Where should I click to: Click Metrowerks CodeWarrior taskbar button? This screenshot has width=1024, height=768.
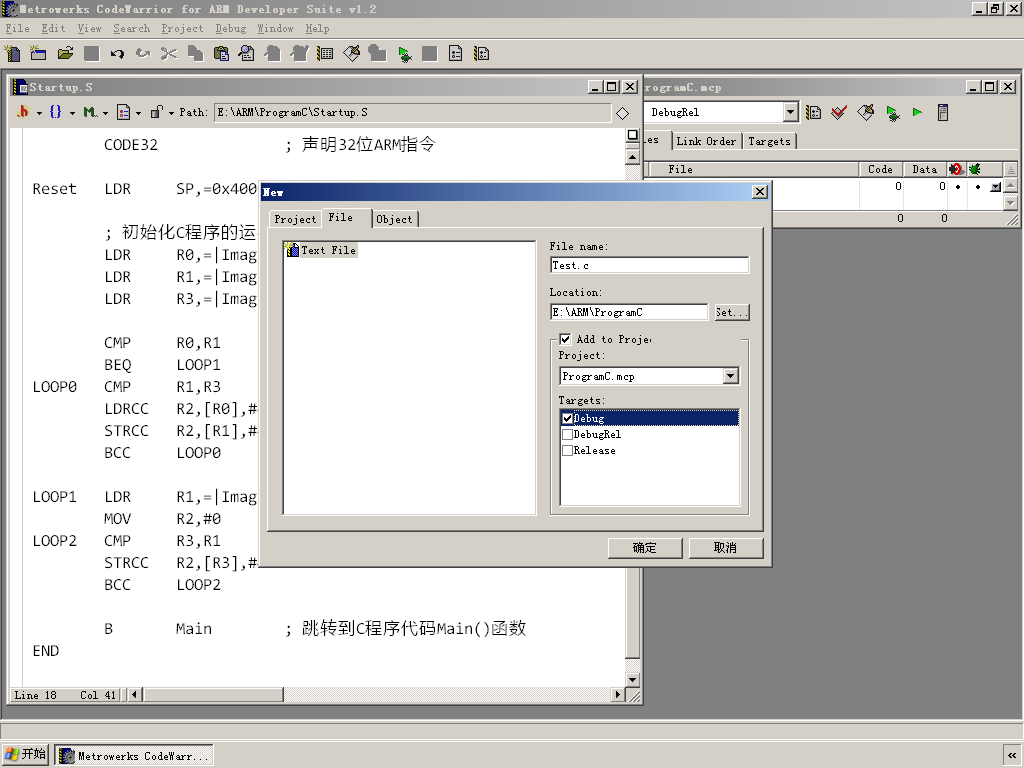coord(134,756)
